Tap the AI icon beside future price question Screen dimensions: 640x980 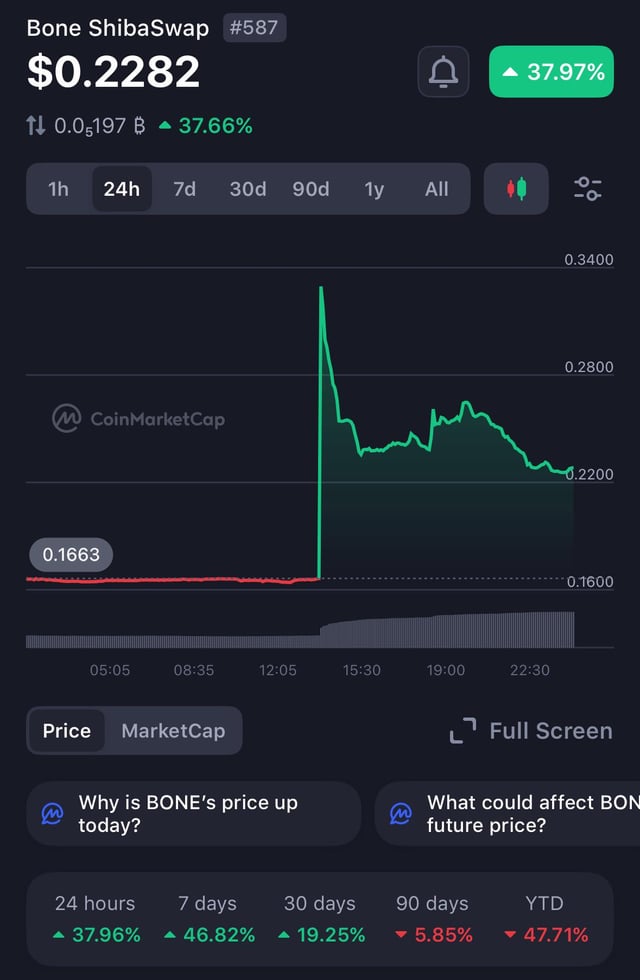401,814
